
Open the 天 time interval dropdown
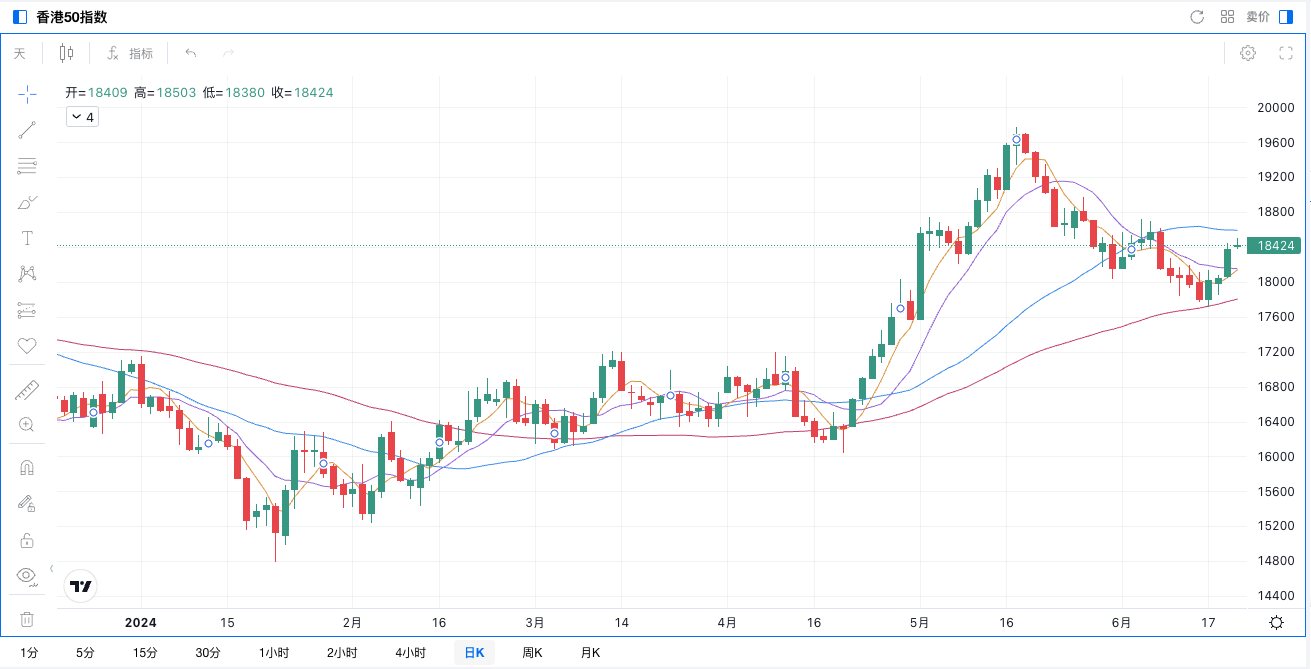coord(20,53)
